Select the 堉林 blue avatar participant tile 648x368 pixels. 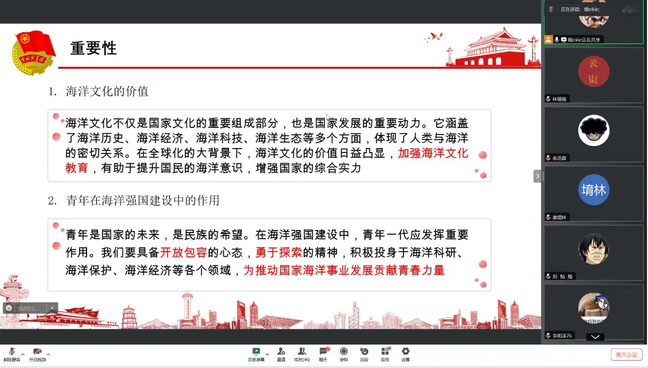tap(594, 194)
